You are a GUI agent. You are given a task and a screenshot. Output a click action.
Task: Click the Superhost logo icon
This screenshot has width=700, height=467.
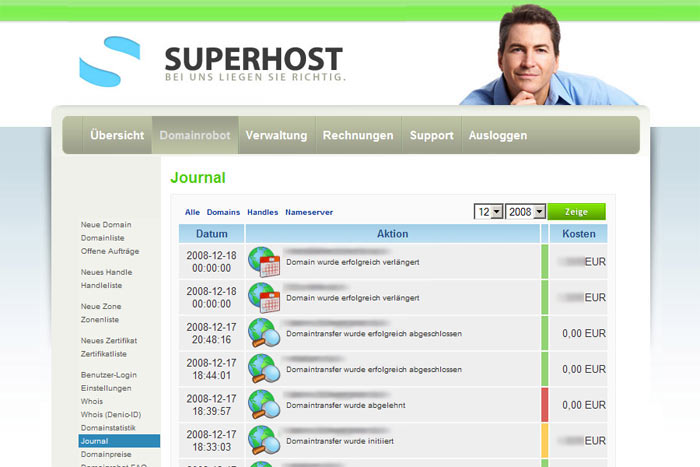click(x=109, y=60)
